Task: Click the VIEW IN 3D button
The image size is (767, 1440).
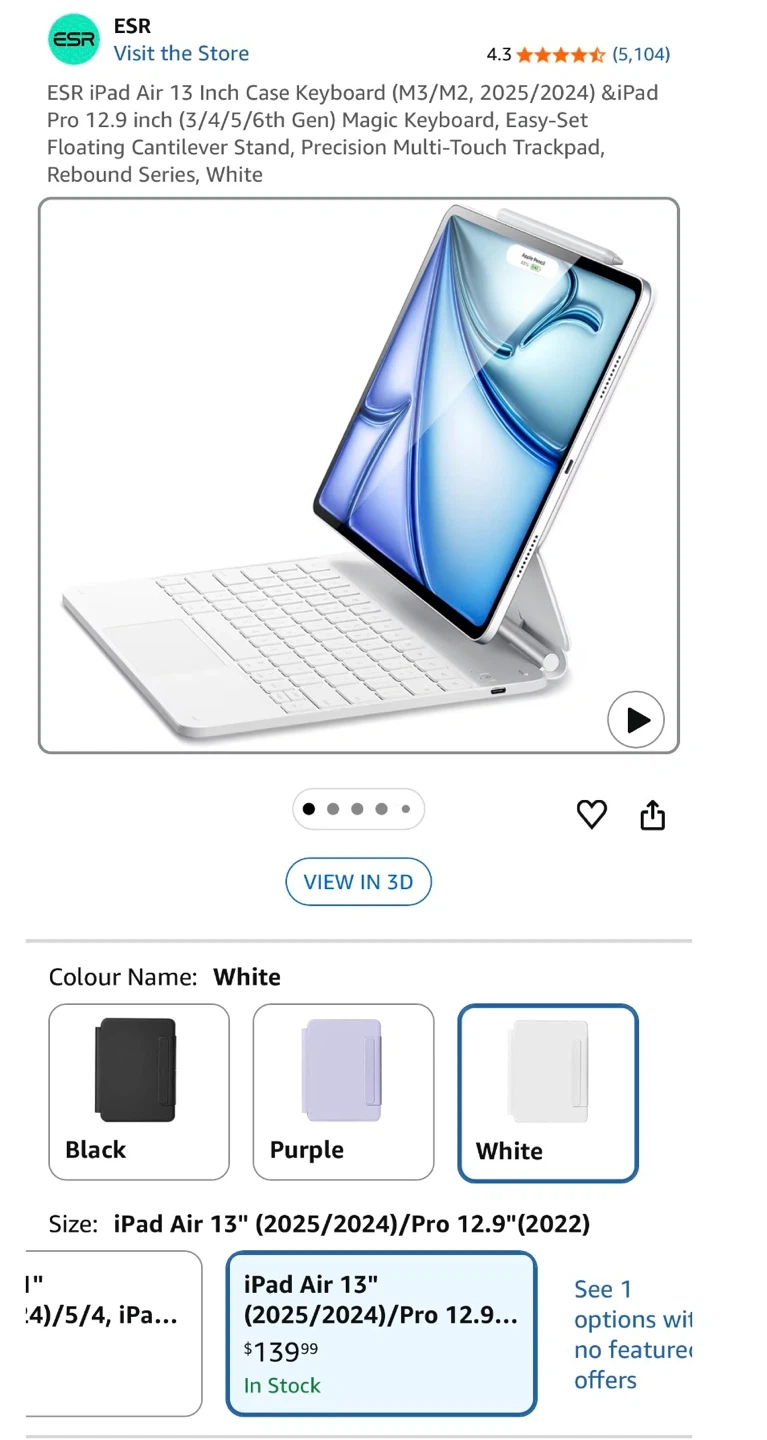Action: tap(358, 882)
